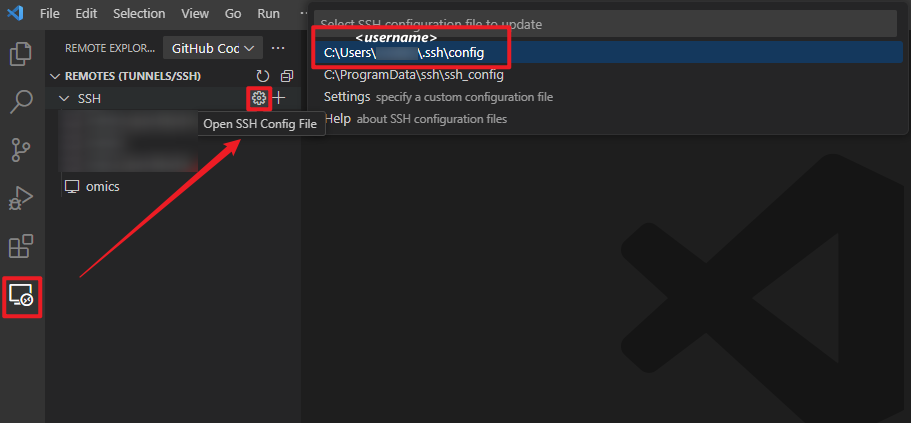The width and height of the screenshot is (911, 423).
Task: Refresh the remotes list
Action: [263, 76]
